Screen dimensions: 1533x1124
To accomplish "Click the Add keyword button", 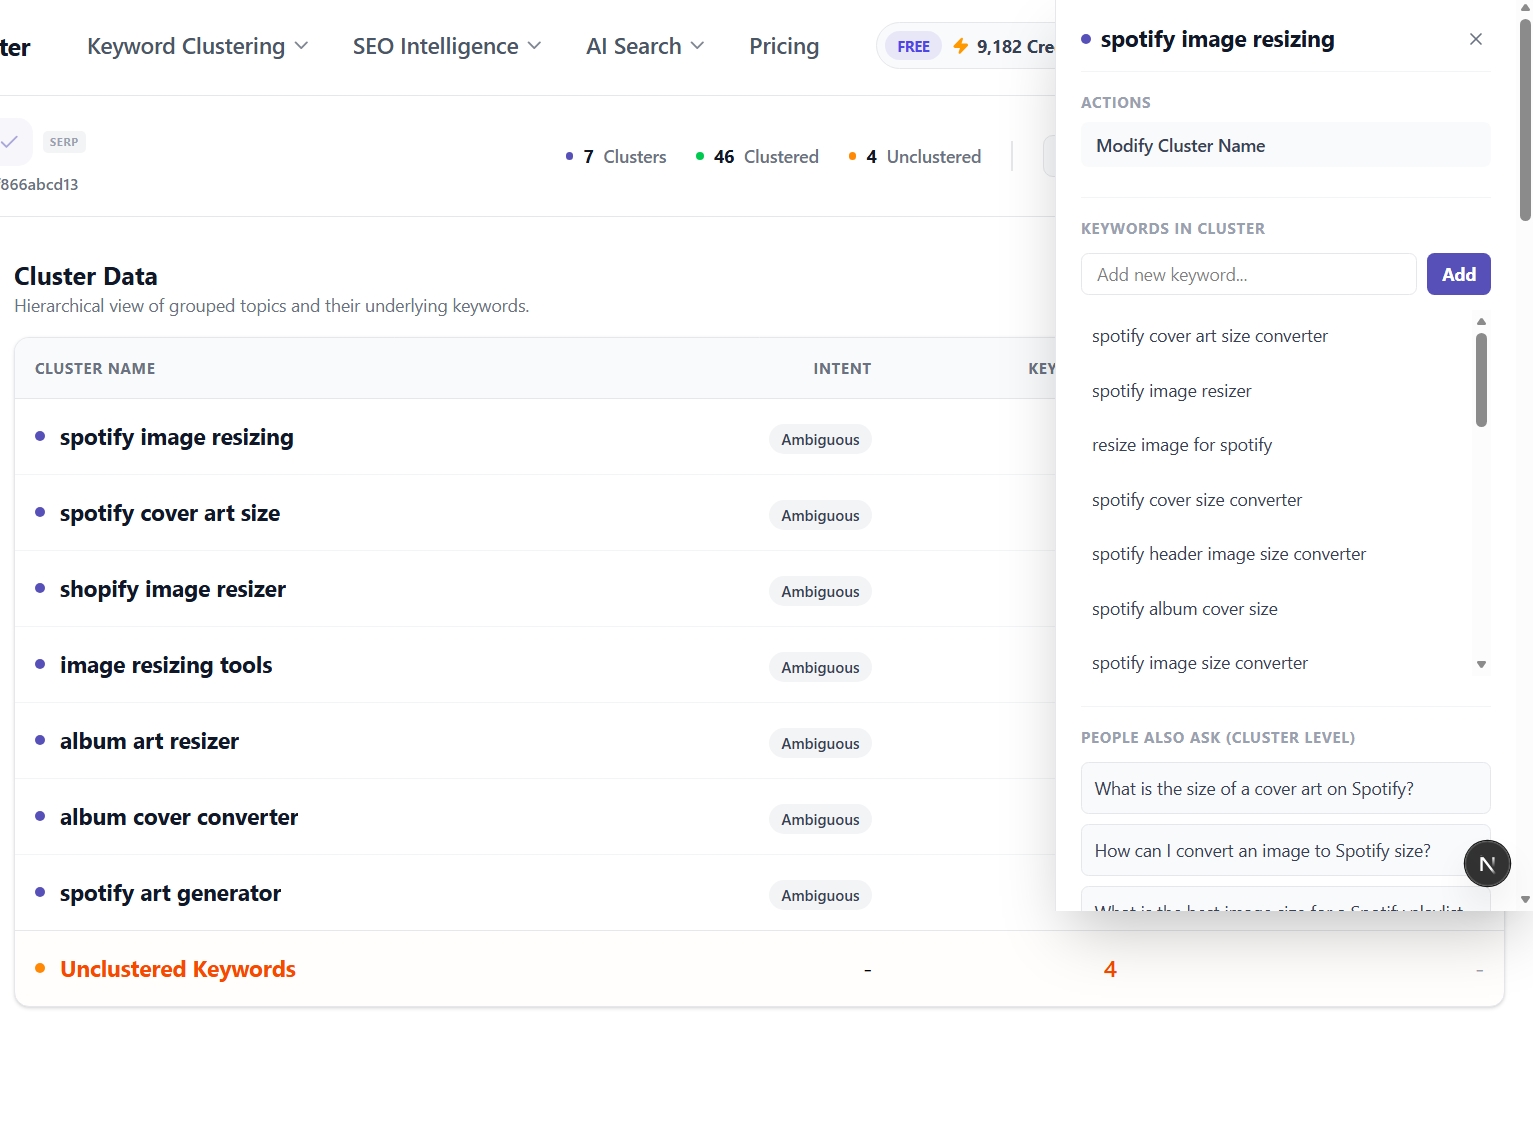I will tap(1458, 274).
